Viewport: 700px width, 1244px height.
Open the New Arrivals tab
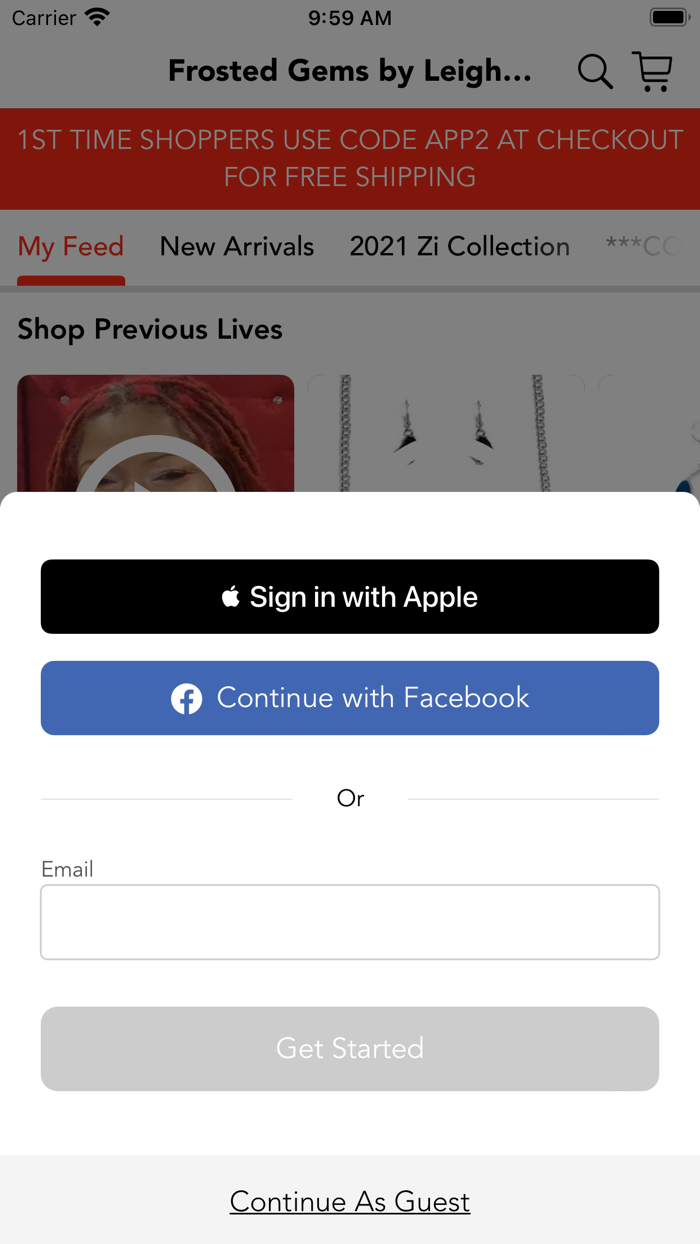pos(237,247)
